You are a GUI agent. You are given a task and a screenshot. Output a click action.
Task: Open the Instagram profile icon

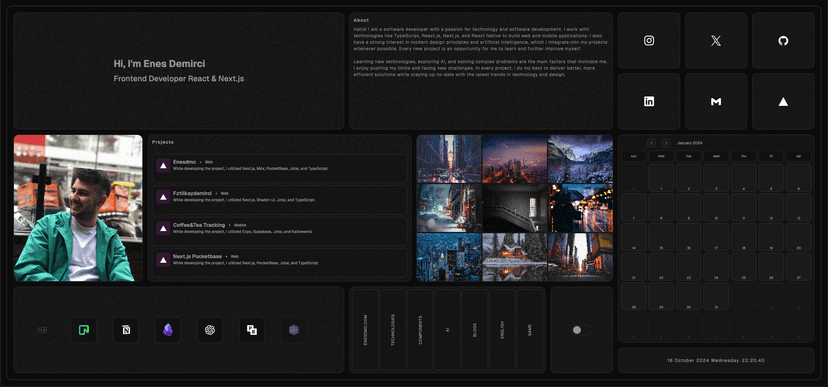pos(649,41)
